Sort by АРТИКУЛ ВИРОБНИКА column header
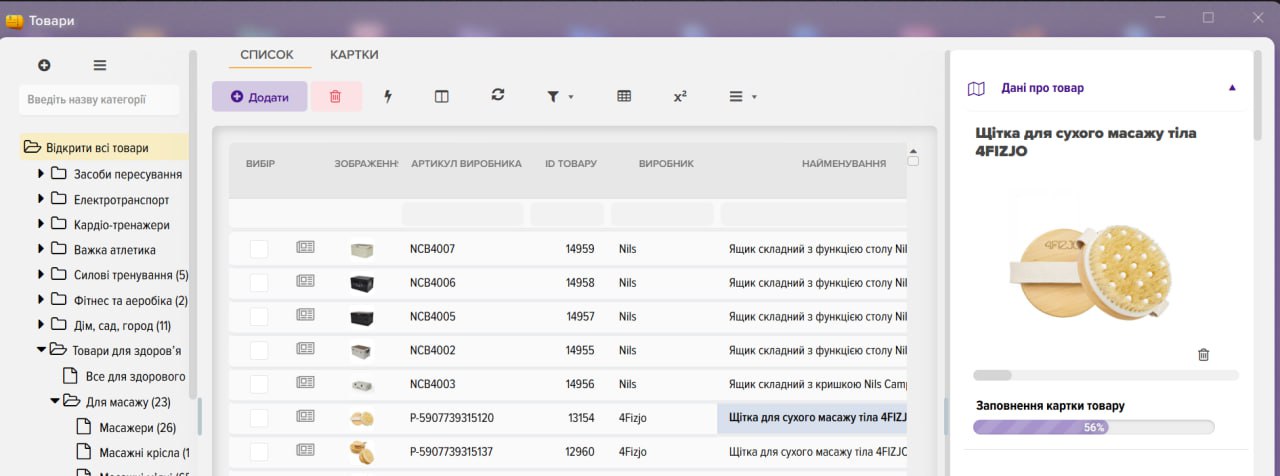Viewport: 1280px width, 476px height. [466, 164]
